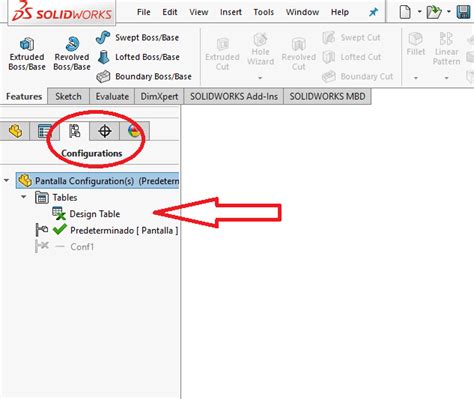Choose the Swept Boss/Base tool

137,37
